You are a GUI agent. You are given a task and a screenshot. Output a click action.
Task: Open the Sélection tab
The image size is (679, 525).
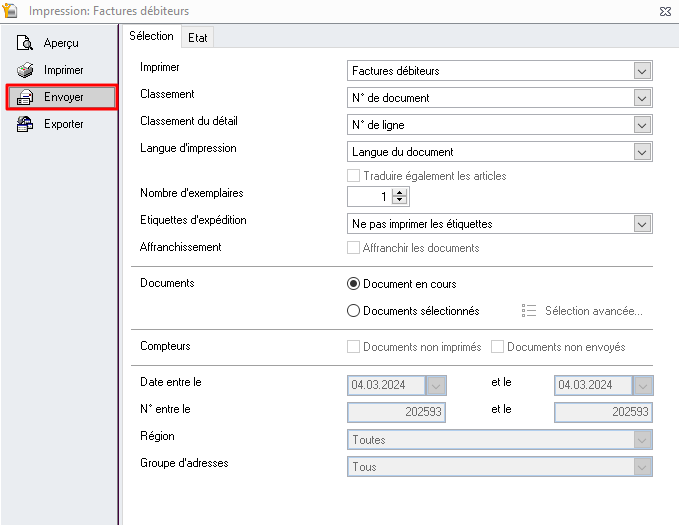click(151, 36)
